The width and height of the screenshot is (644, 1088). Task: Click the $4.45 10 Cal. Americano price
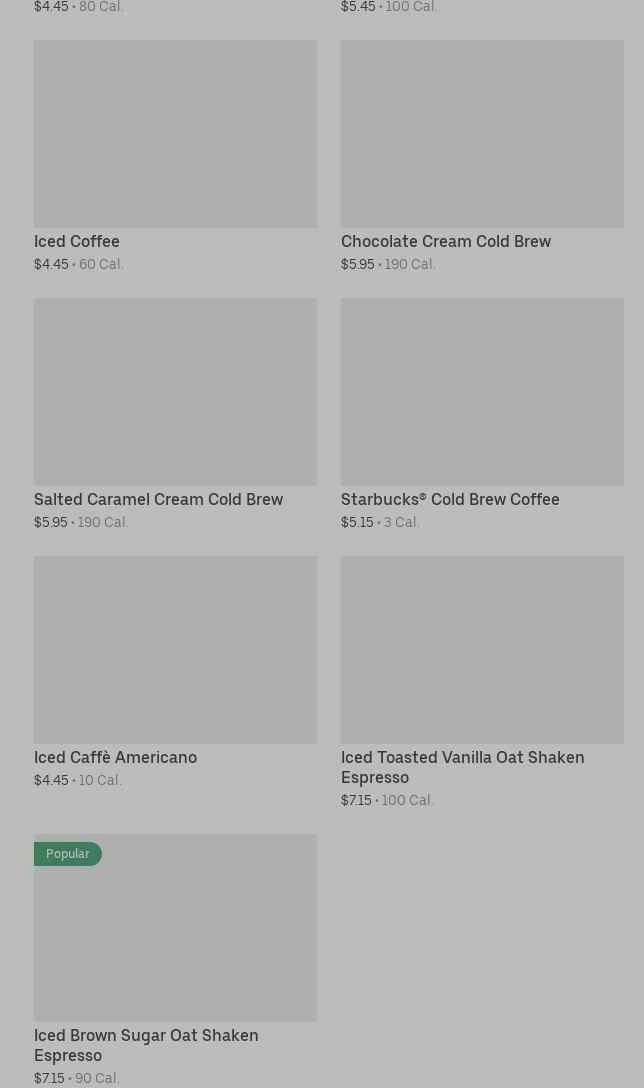coord(78,781)
